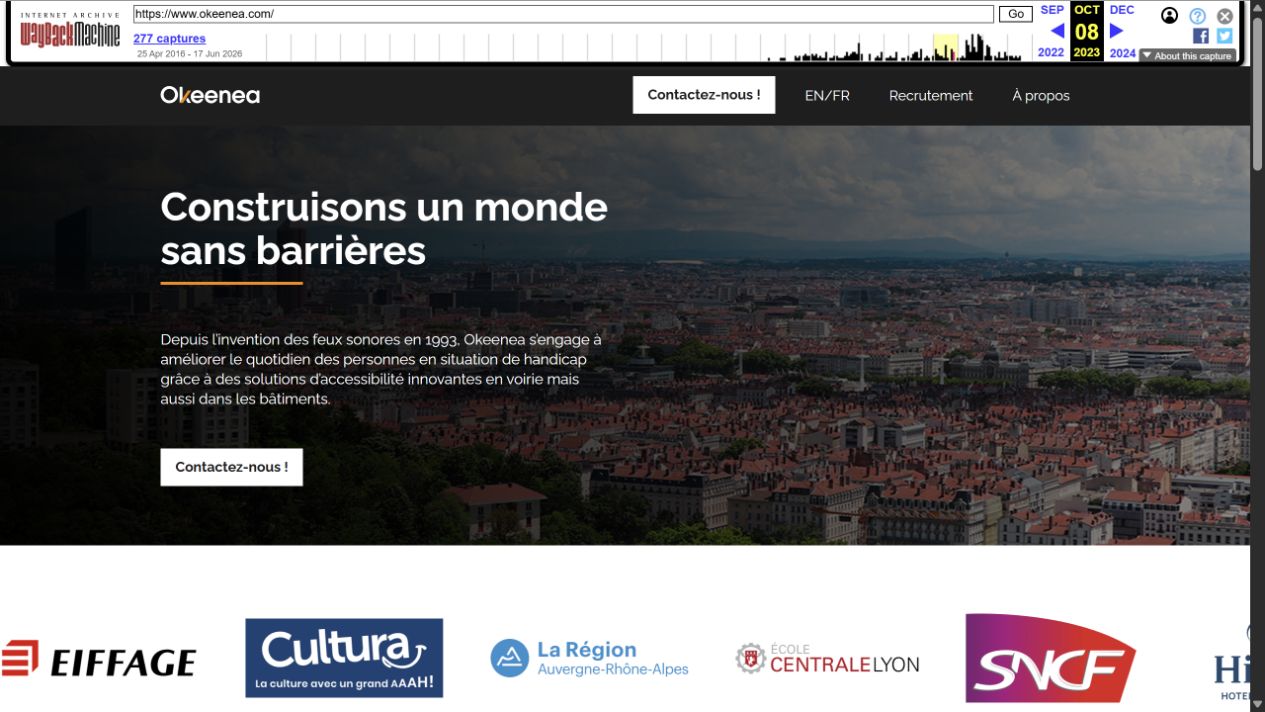This screenshot has width=1265, height=712.
Task: Jump to the DEC capture month
Action: [1122, 10]
